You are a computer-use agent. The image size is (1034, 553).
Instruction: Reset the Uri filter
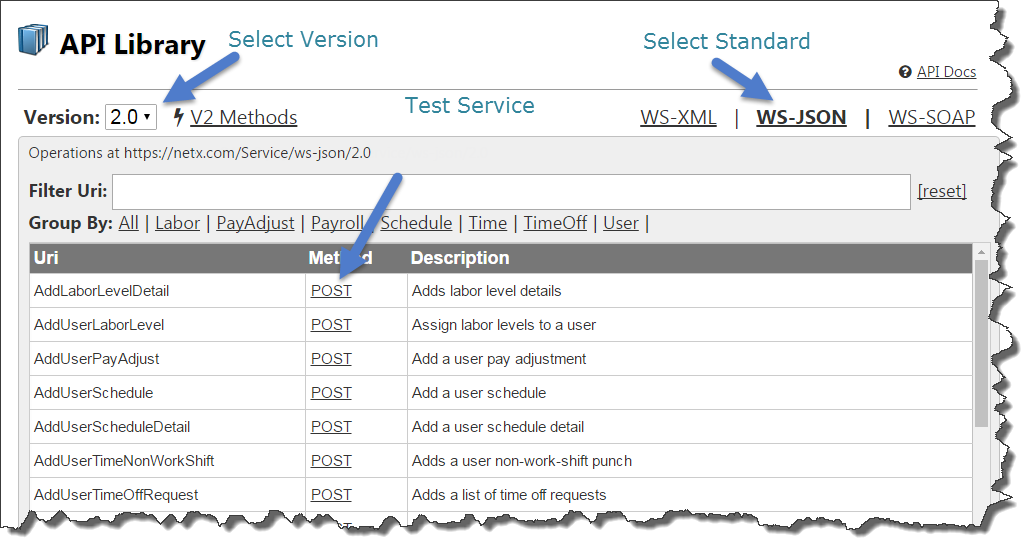pos(942,191)
